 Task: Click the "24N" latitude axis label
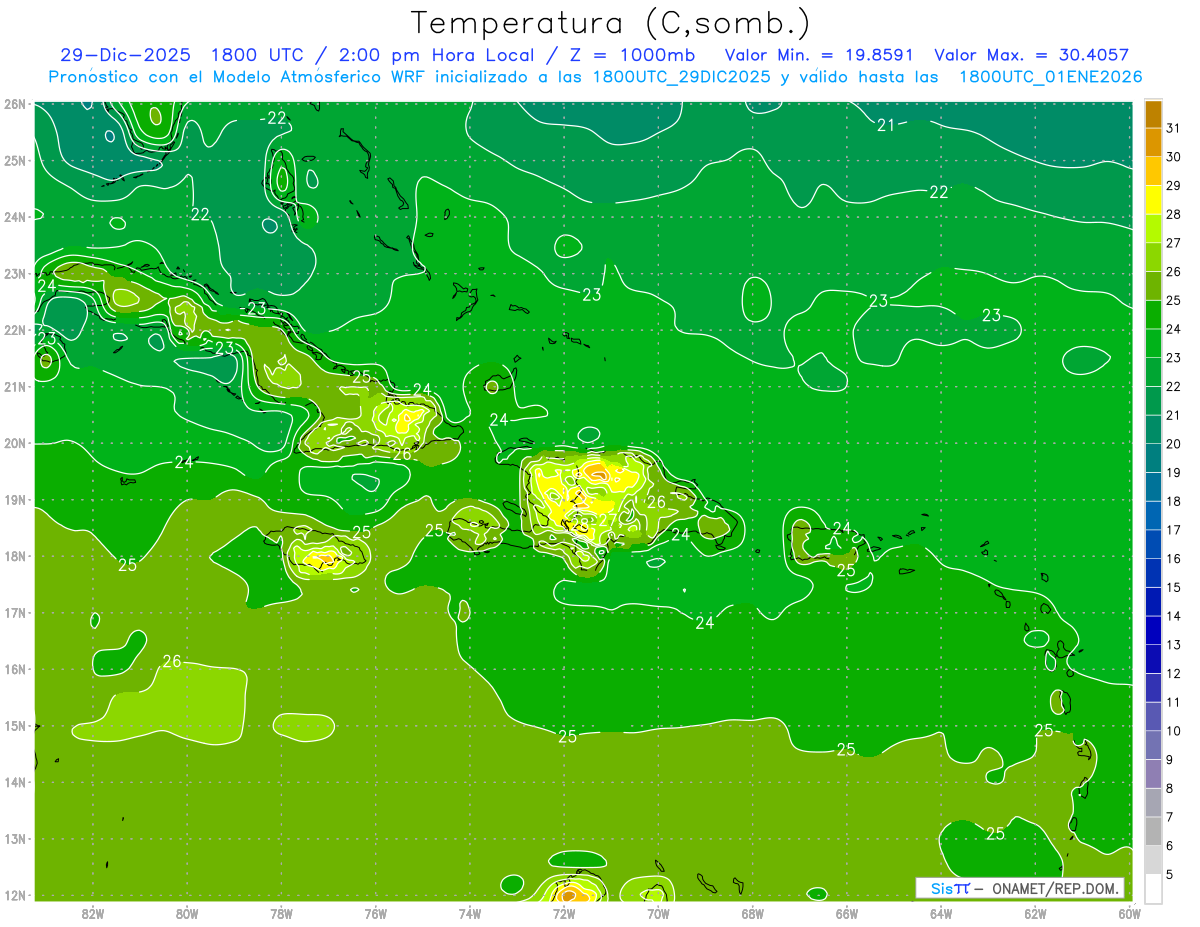(x=15, y=217)
